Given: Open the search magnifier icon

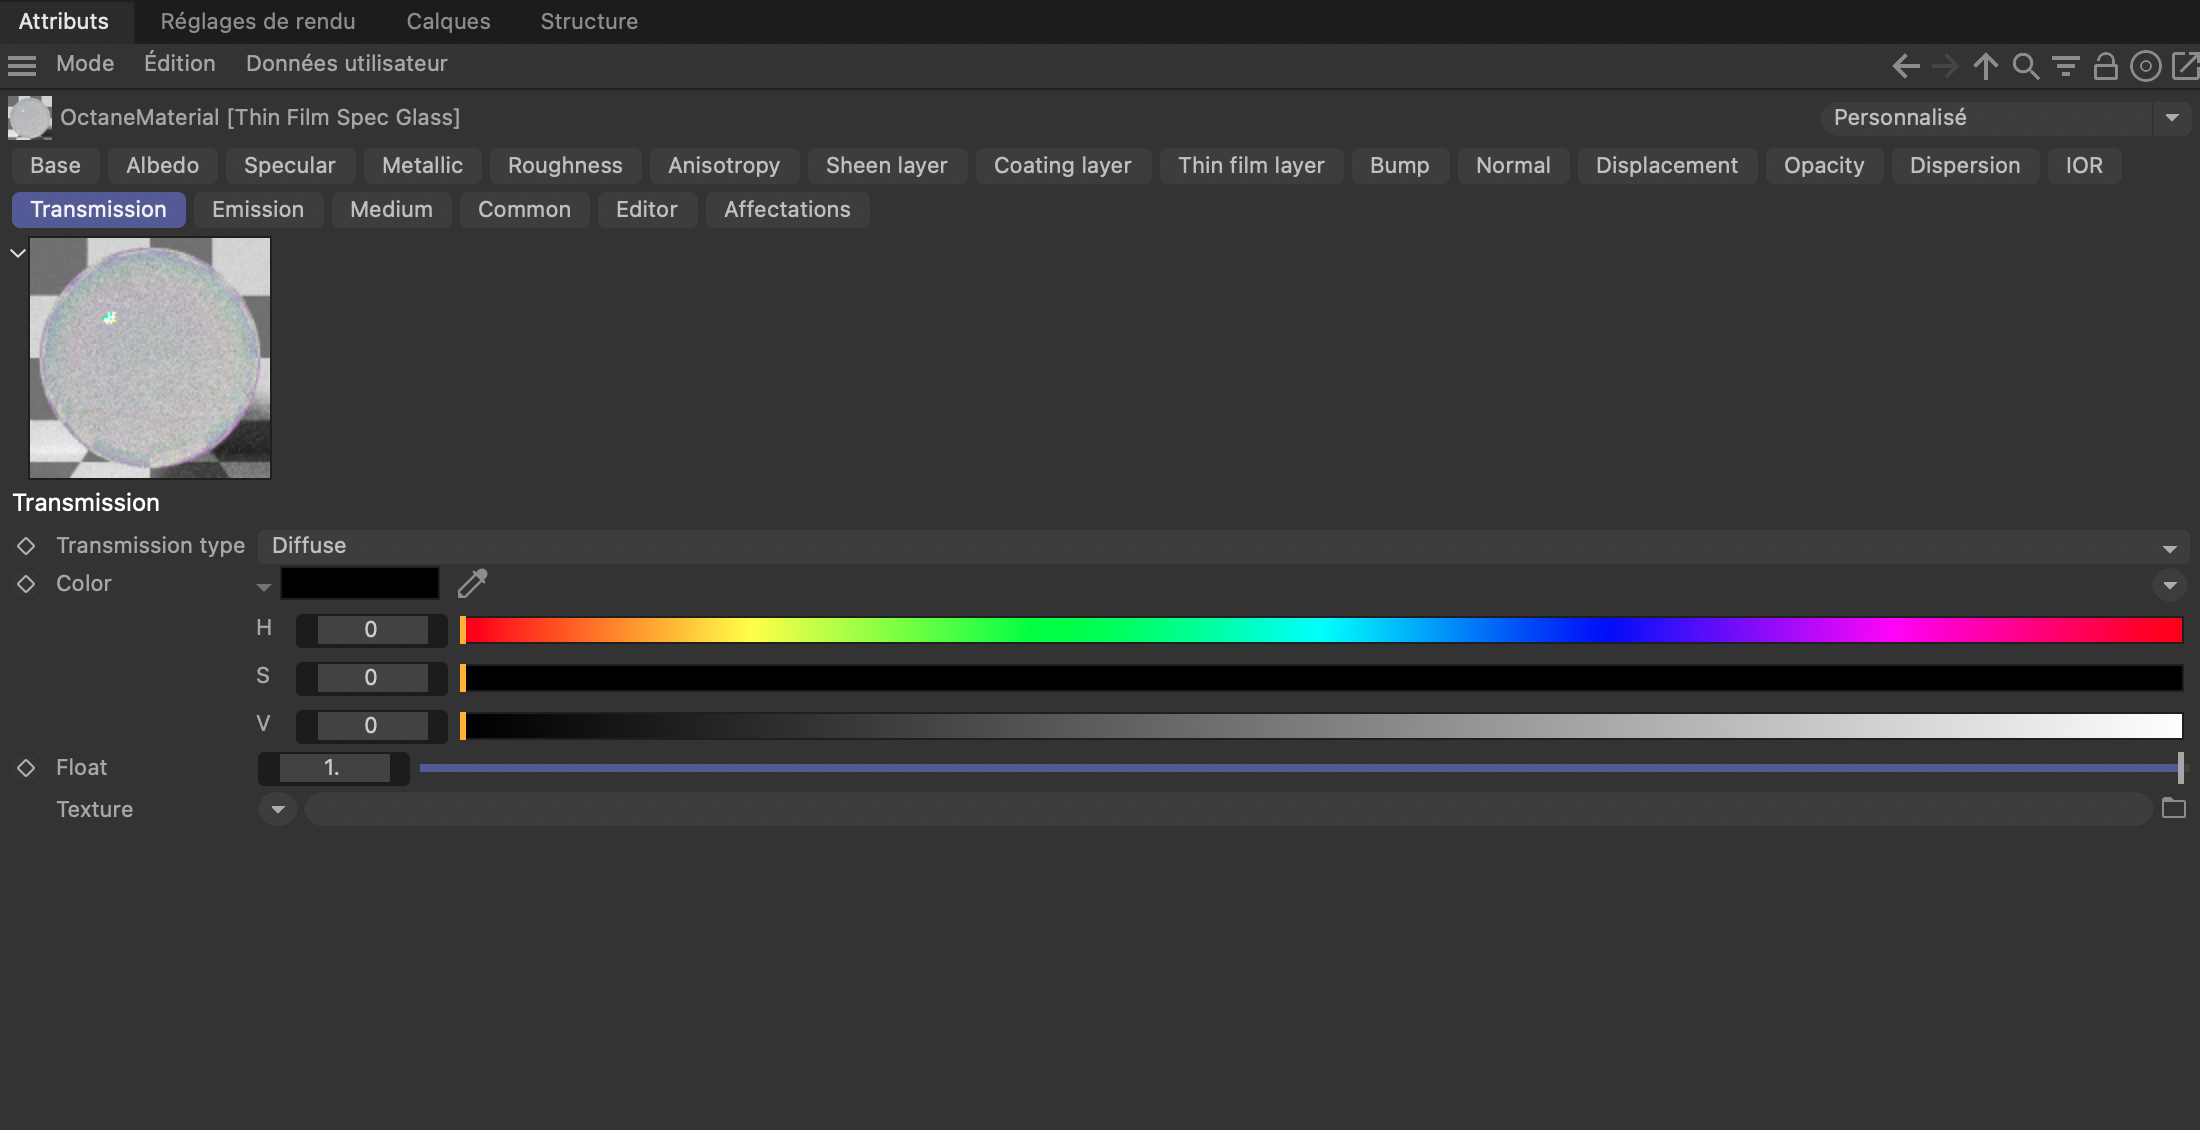Looking at the screenshot, I should coord(2025,66).
